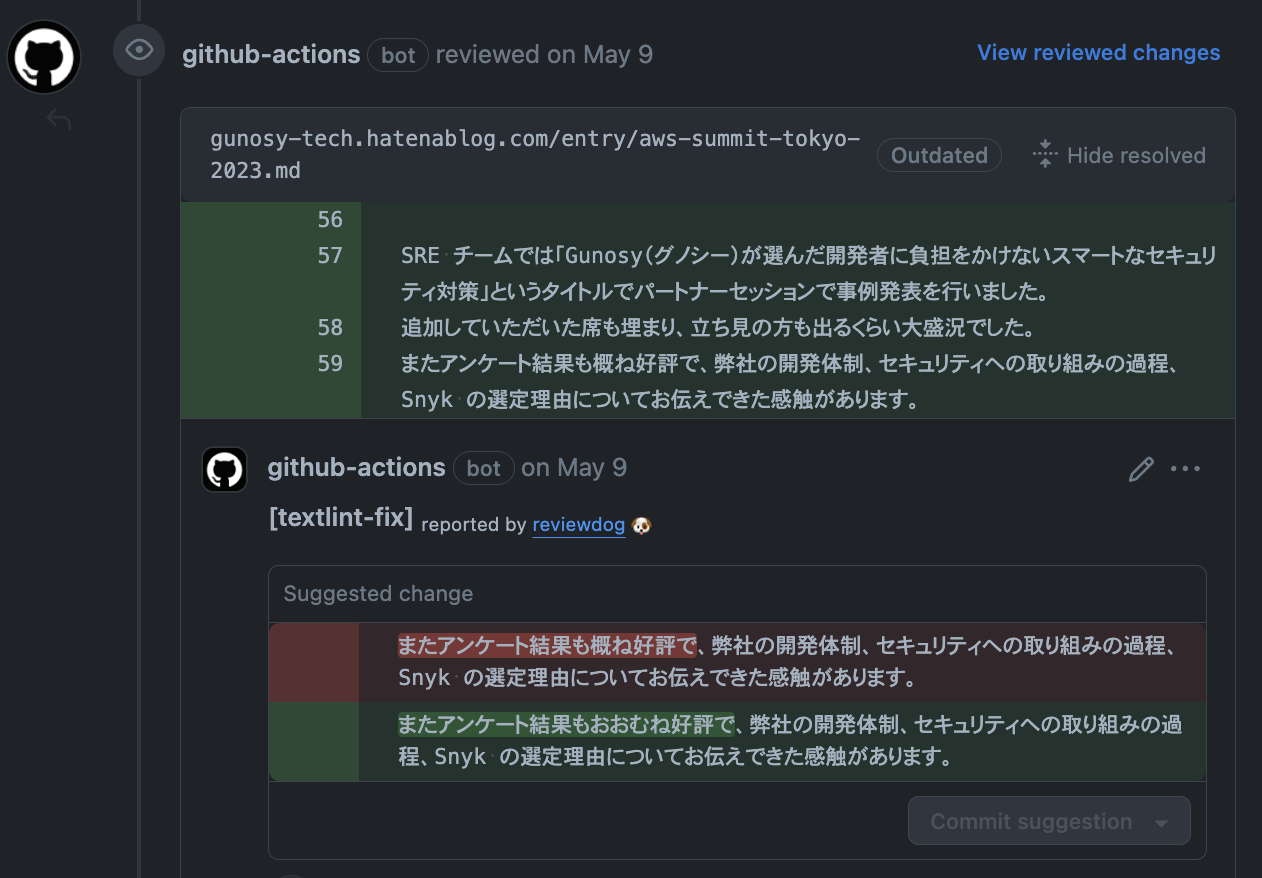Screen dimensions: 1262x878
Task: Click the github-actions Octocat avatar at the top
Action: 43,56
